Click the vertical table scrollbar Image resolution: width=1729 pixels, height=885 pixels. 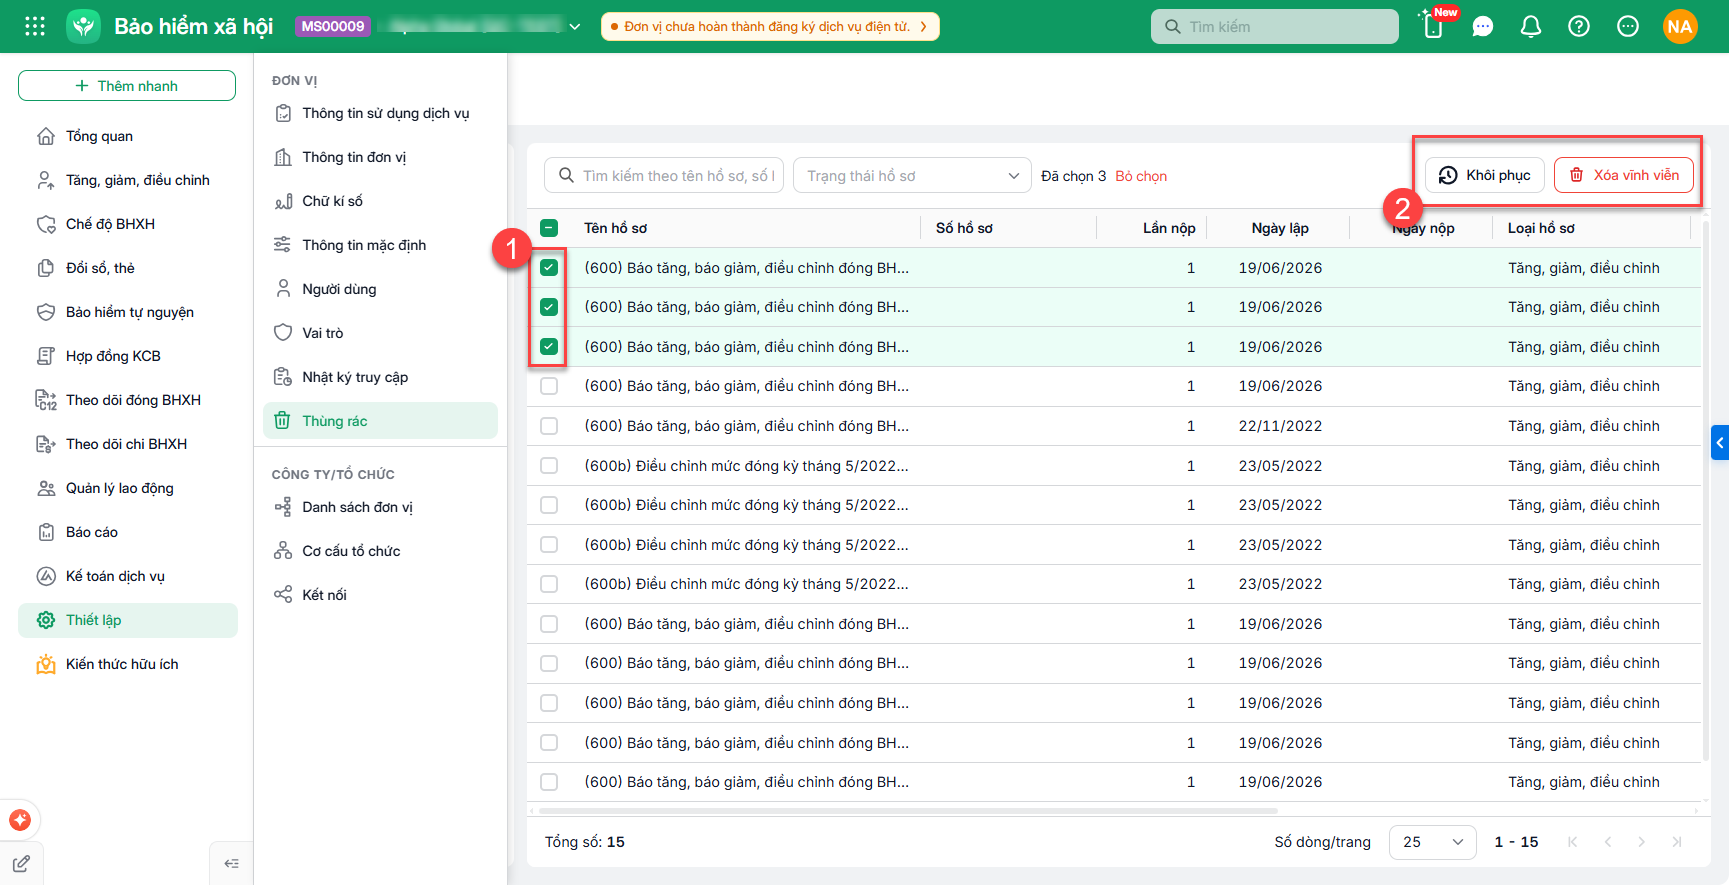click(1706, 490)
